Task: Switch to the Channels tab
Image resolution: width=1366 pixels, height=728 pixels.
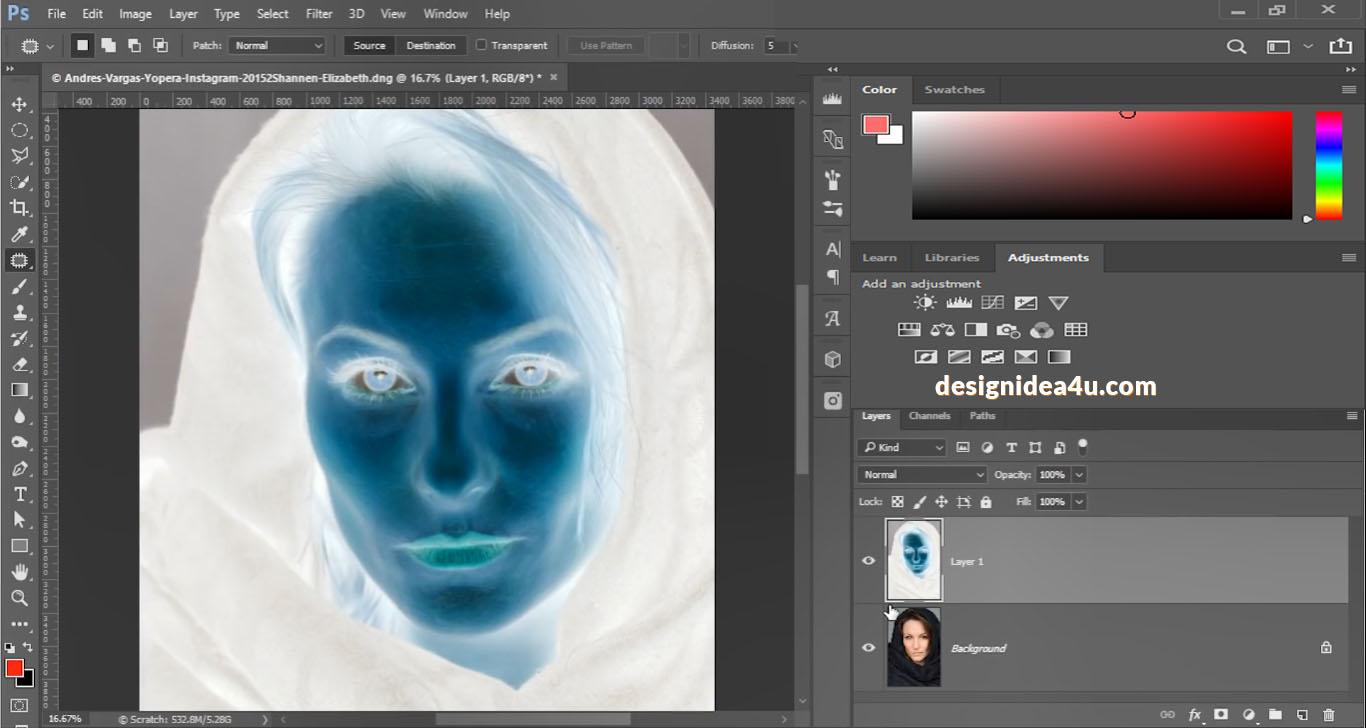Action: [929, 416]
